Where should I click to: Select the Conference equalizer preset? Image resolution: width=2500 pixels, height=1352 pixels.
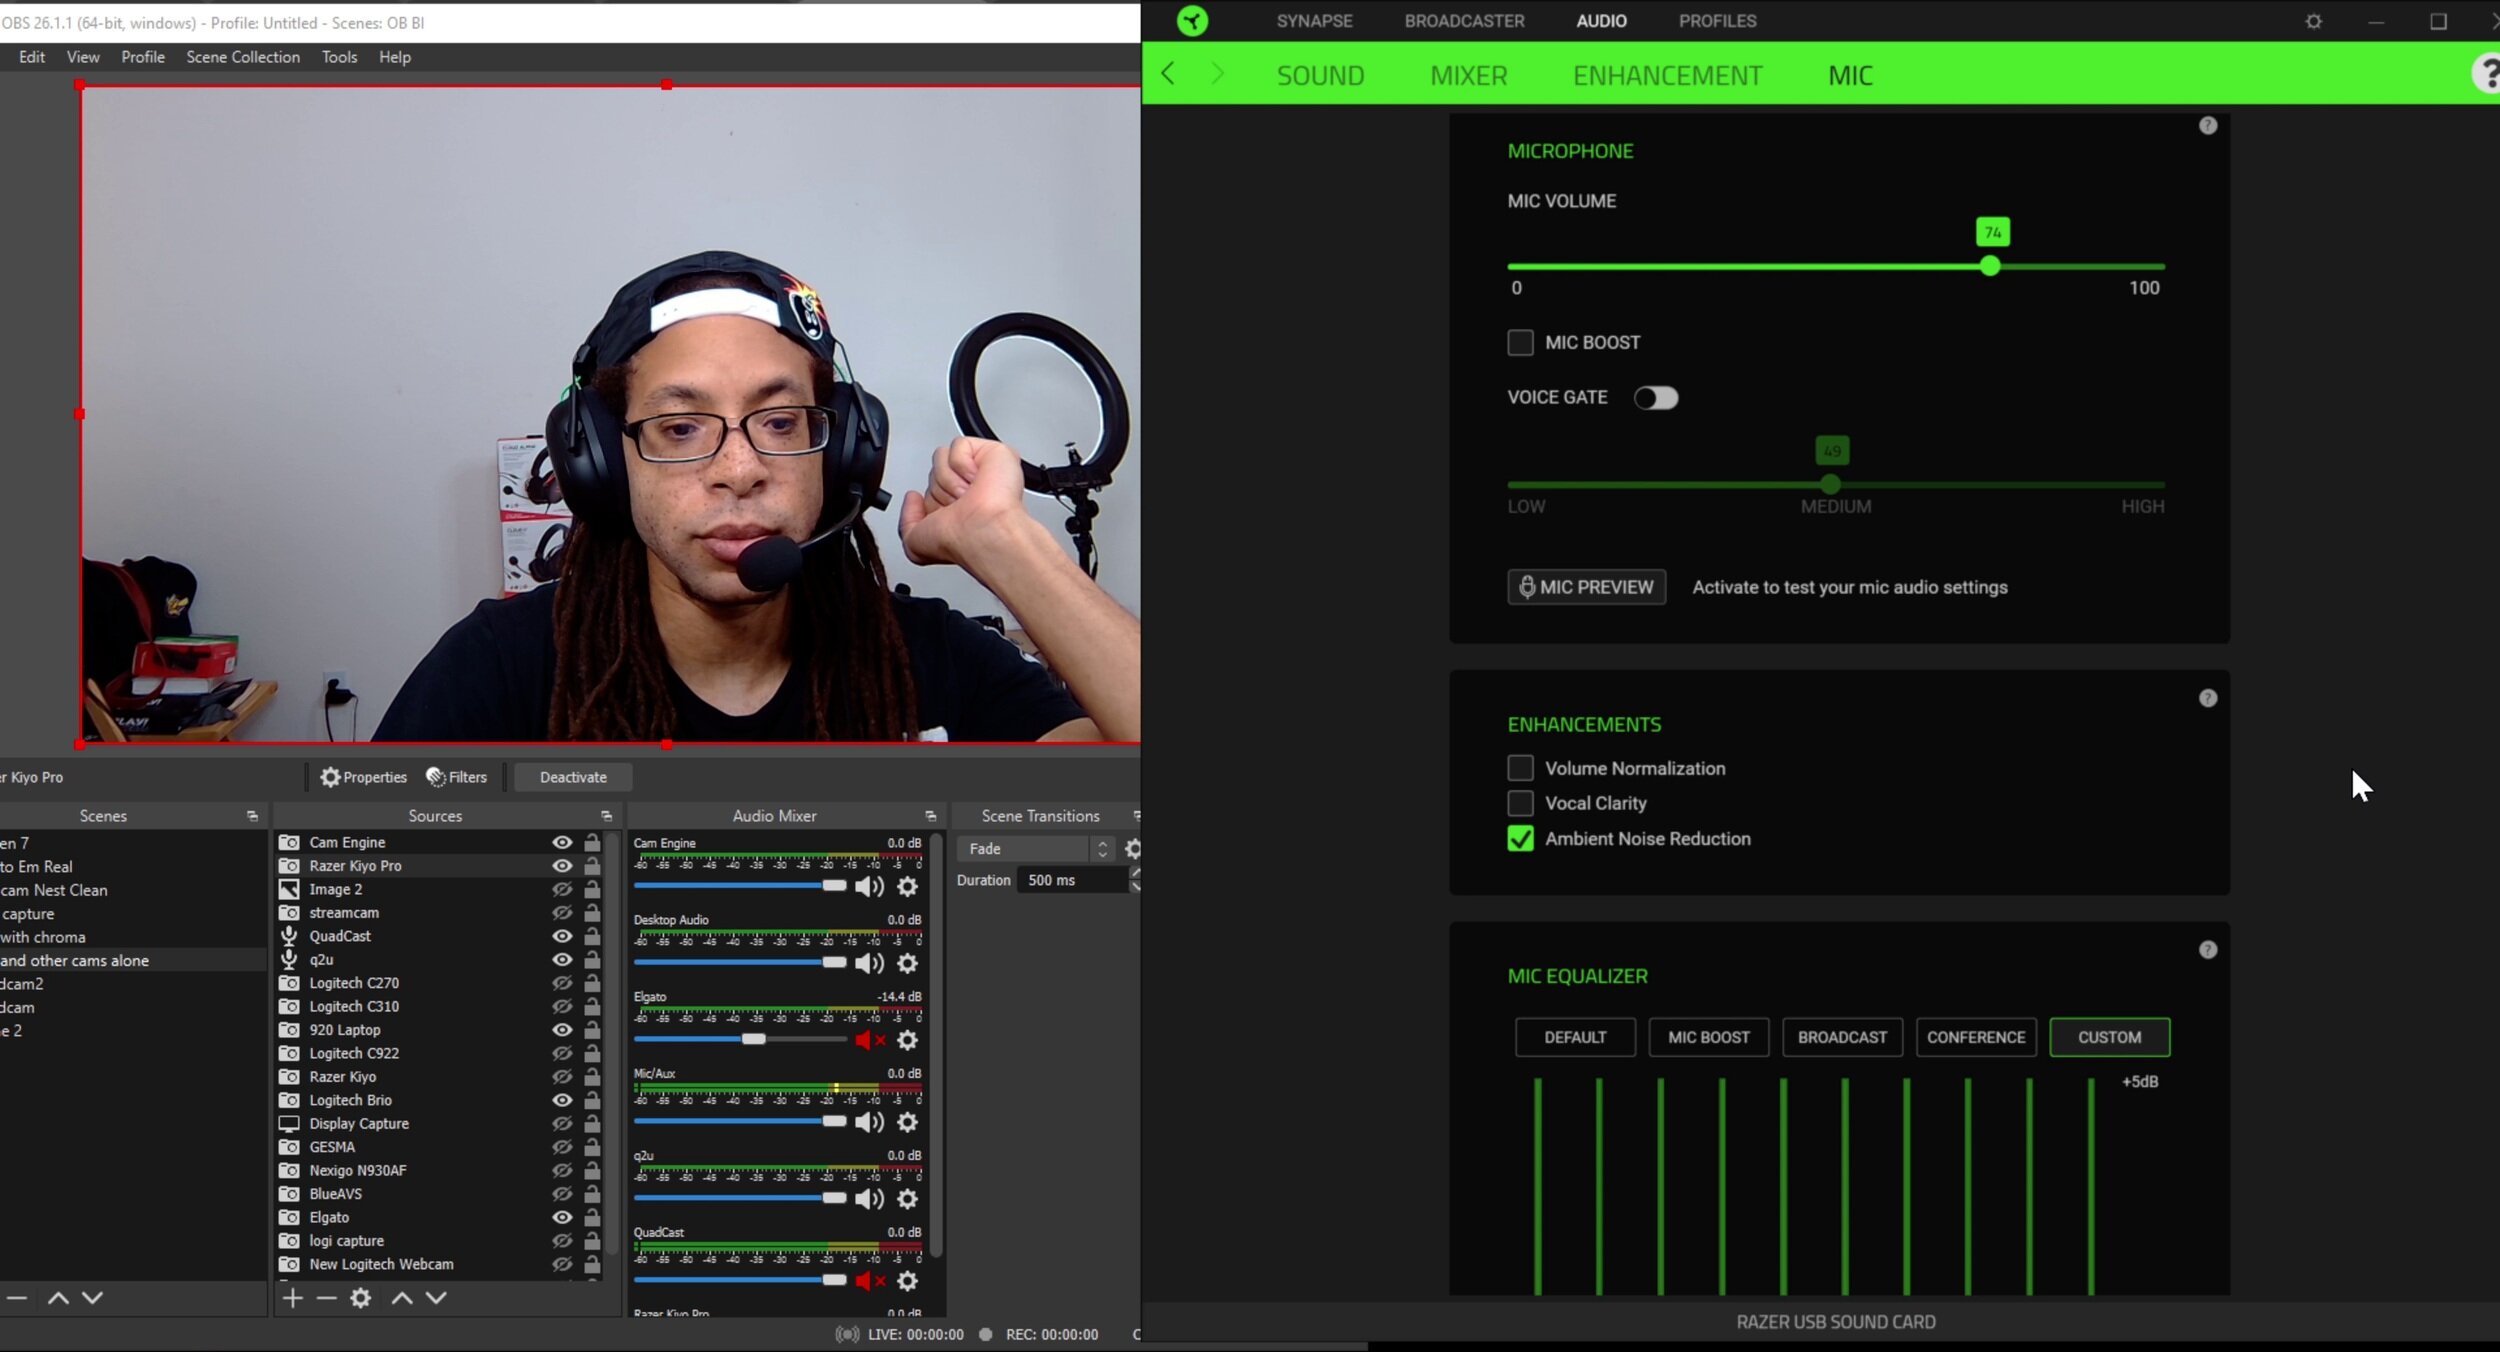coord(1976,1037)
